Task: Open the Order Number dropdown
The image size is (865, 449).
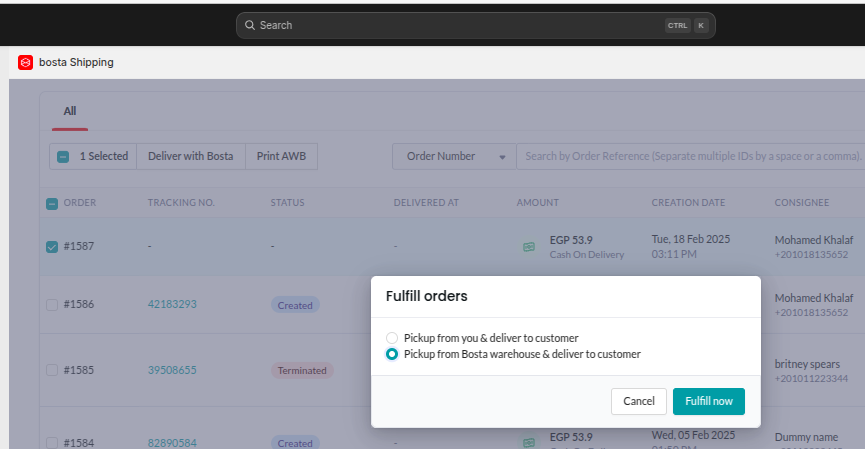Action: point(454,157)
